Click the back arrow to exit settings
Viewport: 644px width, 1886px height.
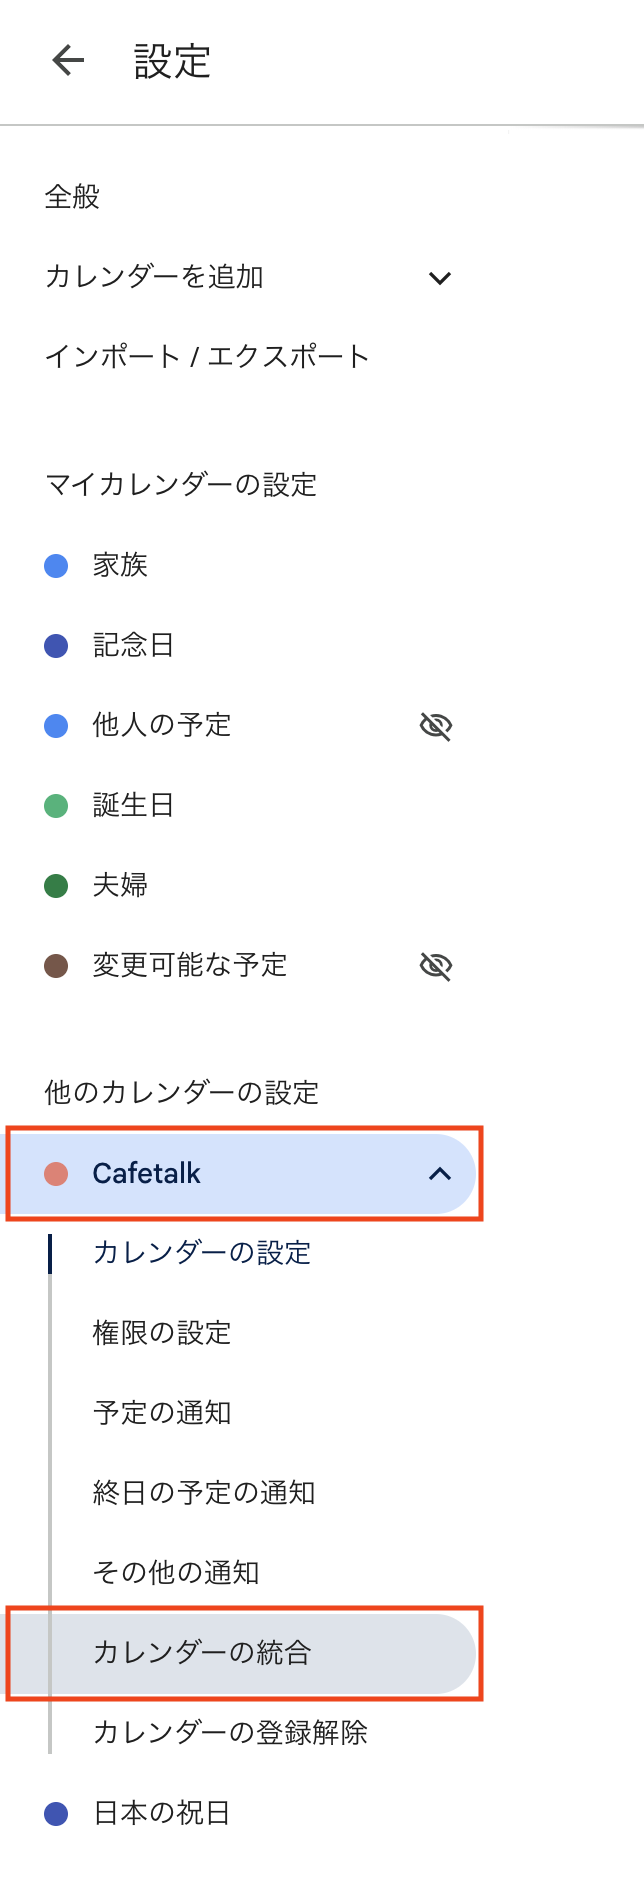(67, 60)
